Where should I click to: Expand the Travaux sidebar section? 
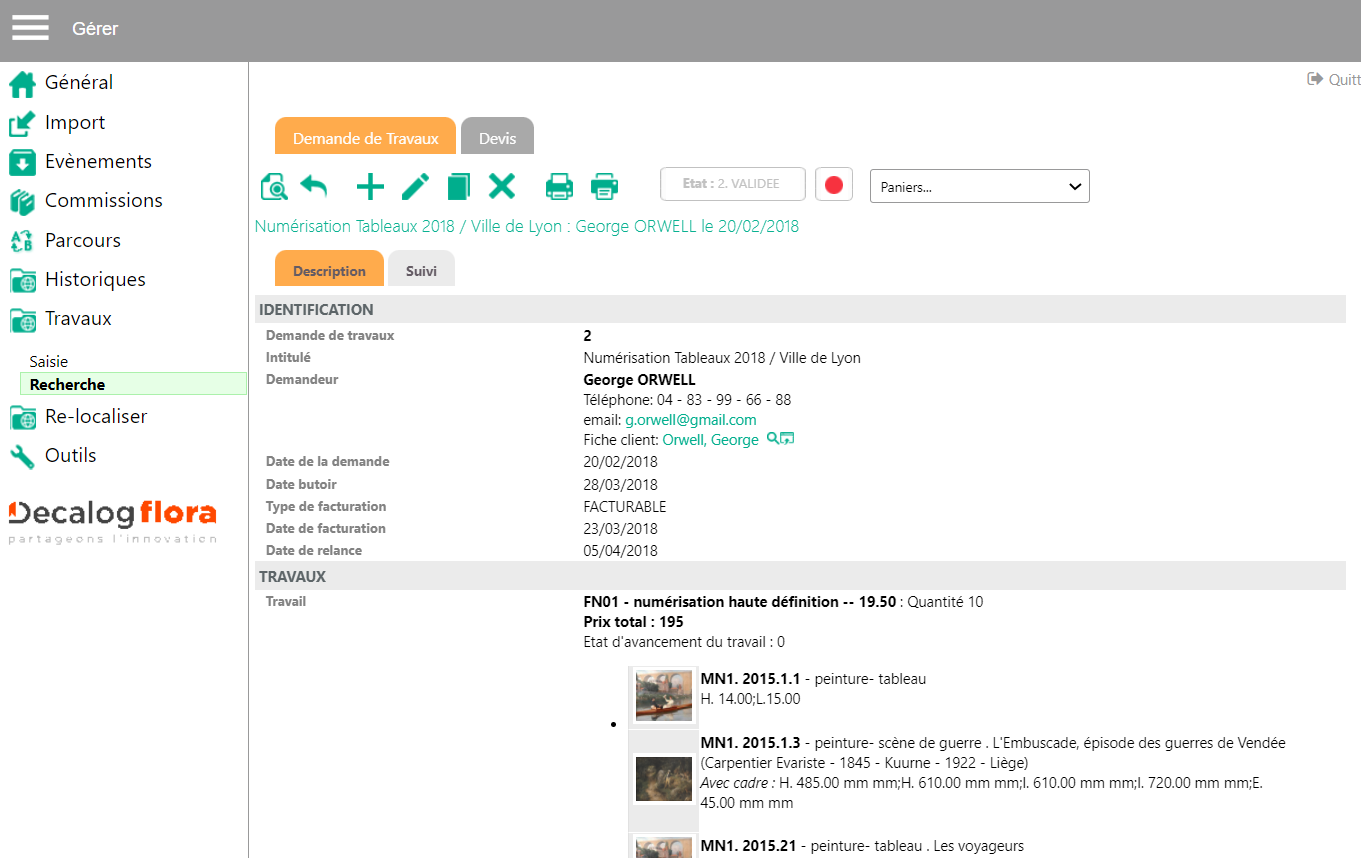tap(78, 319)
